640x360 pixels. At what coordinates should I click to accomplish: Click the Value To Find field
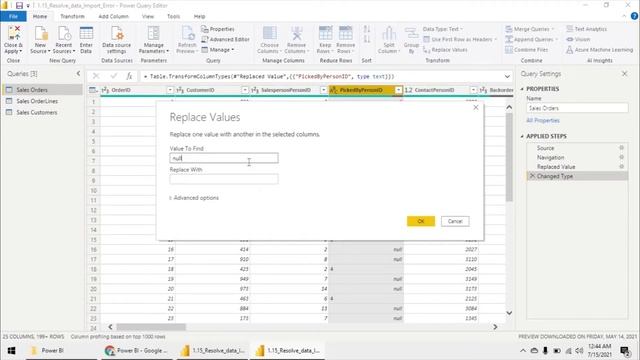[224, 158]
